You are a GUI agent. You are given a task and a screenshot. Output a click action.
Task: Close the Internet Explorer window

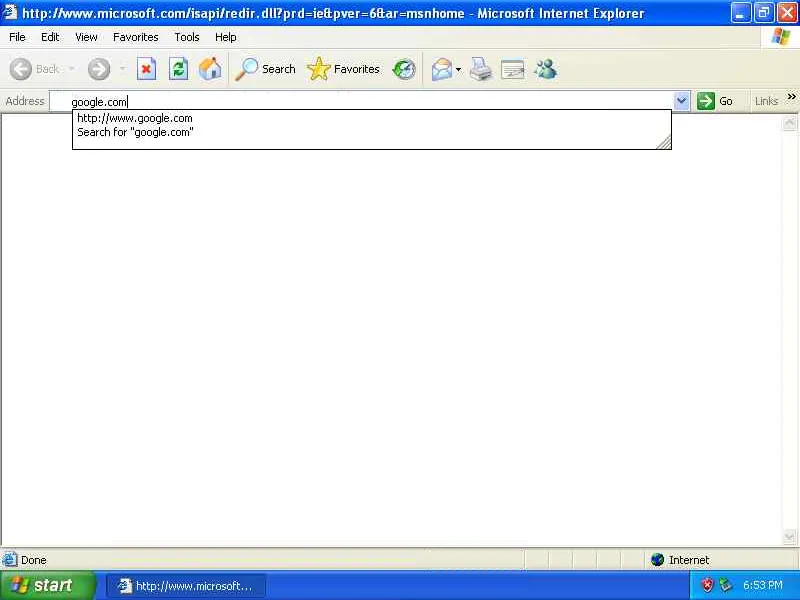pyautogui.click(x=787, y=13)
